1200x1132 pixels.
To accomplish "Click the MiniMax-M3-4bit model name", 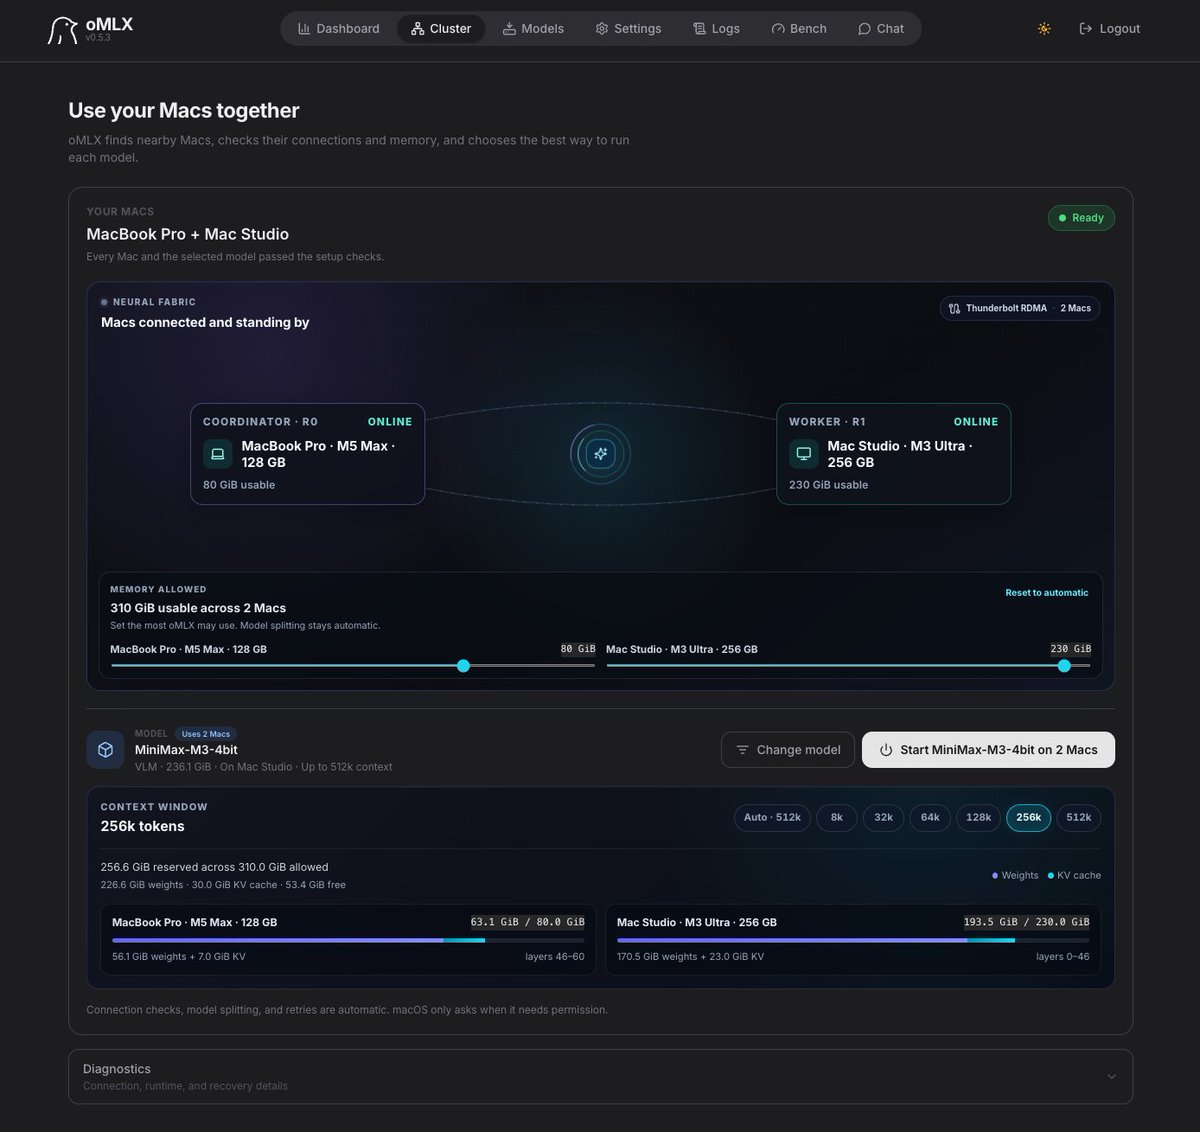I will 186,750.
